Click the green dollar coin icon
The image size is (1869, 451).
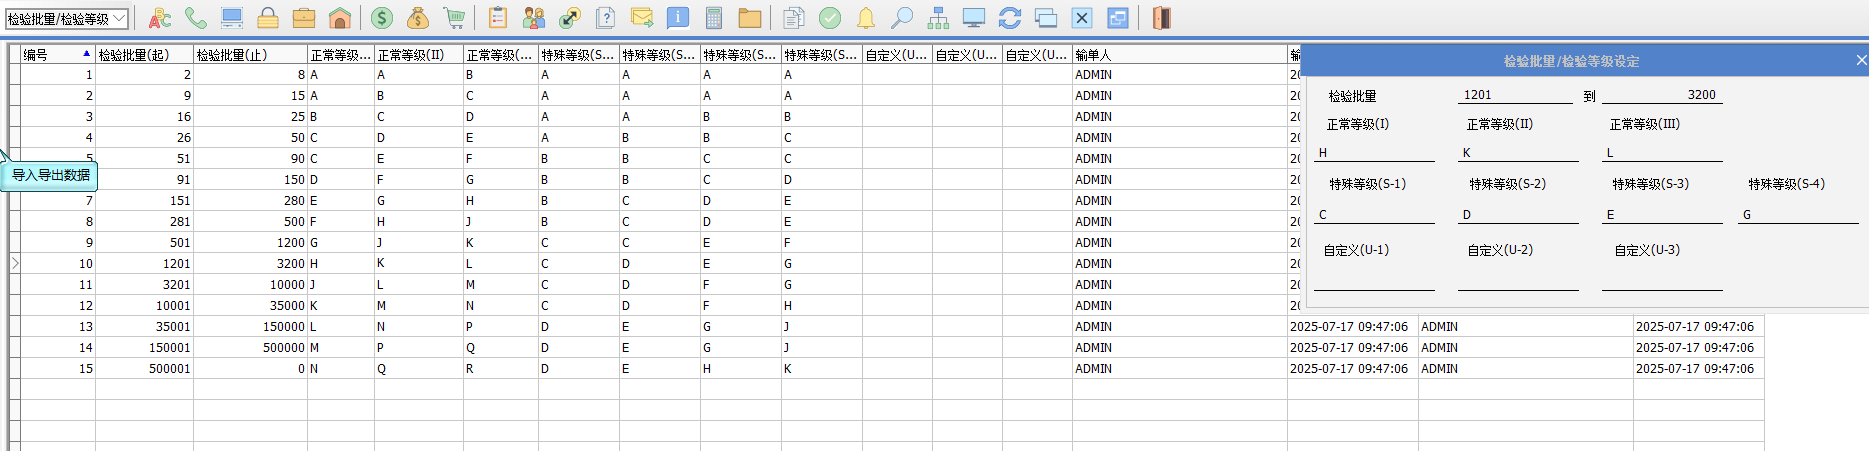(381, 18)
